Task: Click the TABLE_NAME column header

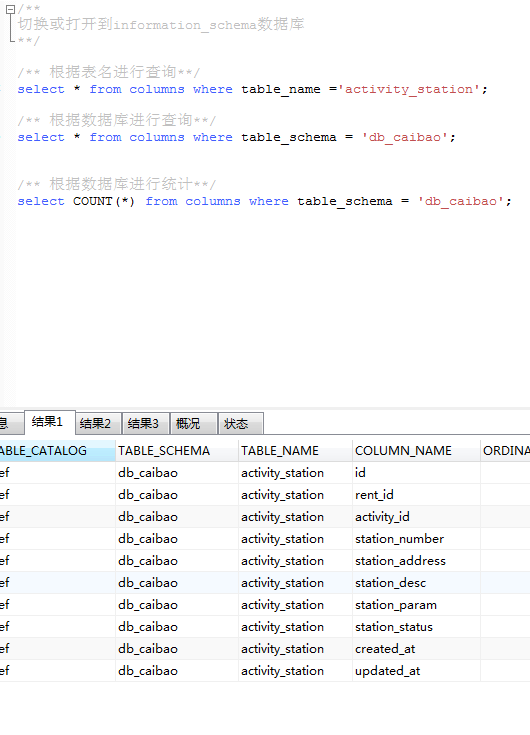Action: 295,450
